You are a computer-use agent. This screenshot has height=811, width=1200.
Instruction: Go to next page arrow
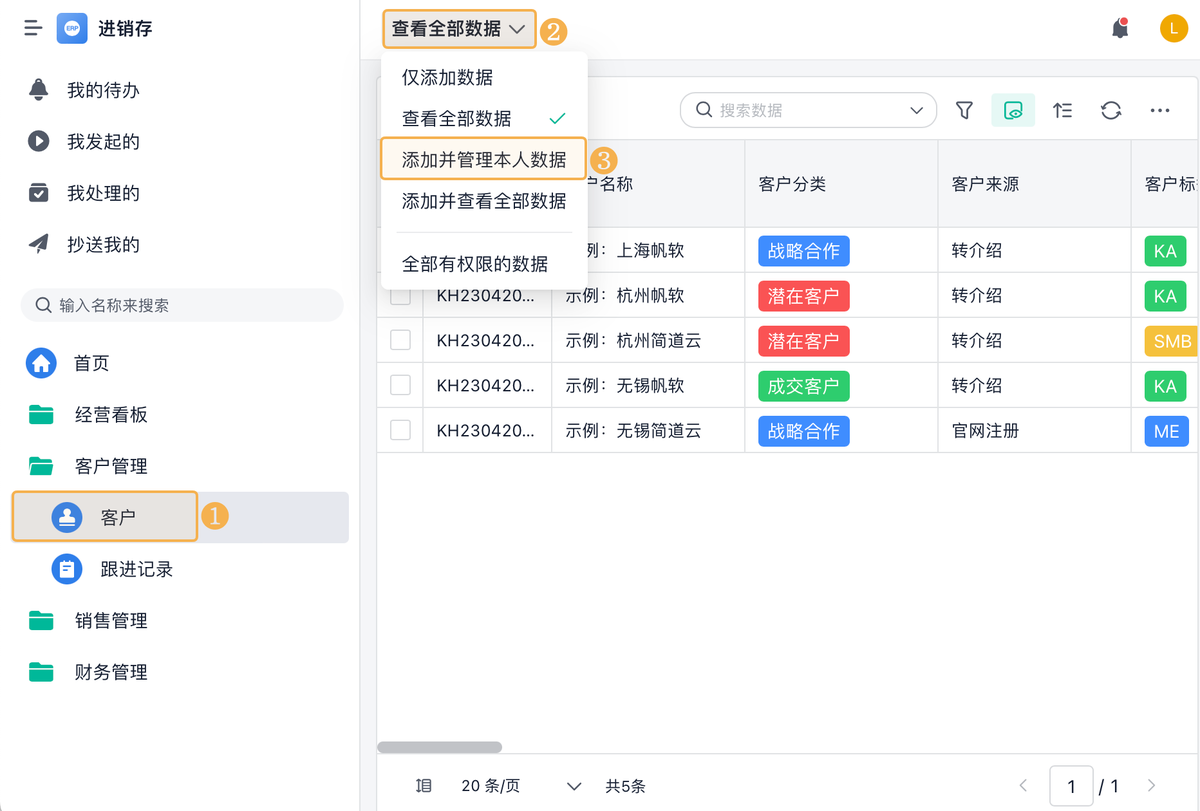point(1152,786)
